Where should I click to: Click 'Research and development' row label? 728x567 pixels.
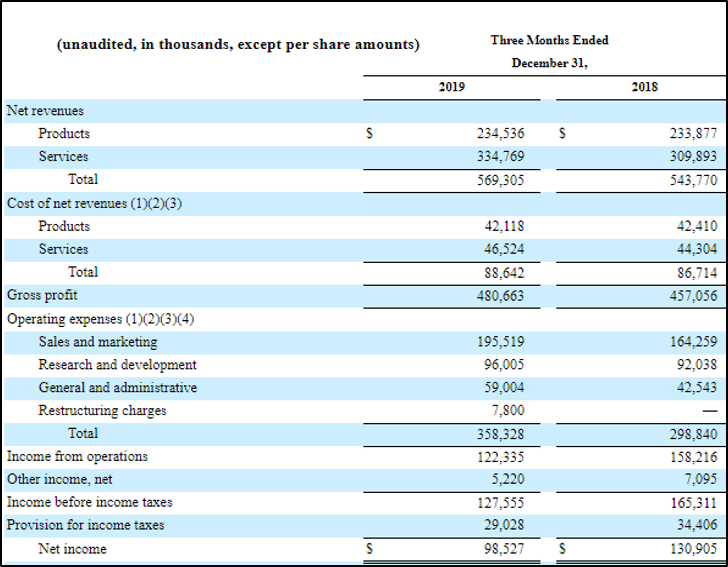[117, 365]
